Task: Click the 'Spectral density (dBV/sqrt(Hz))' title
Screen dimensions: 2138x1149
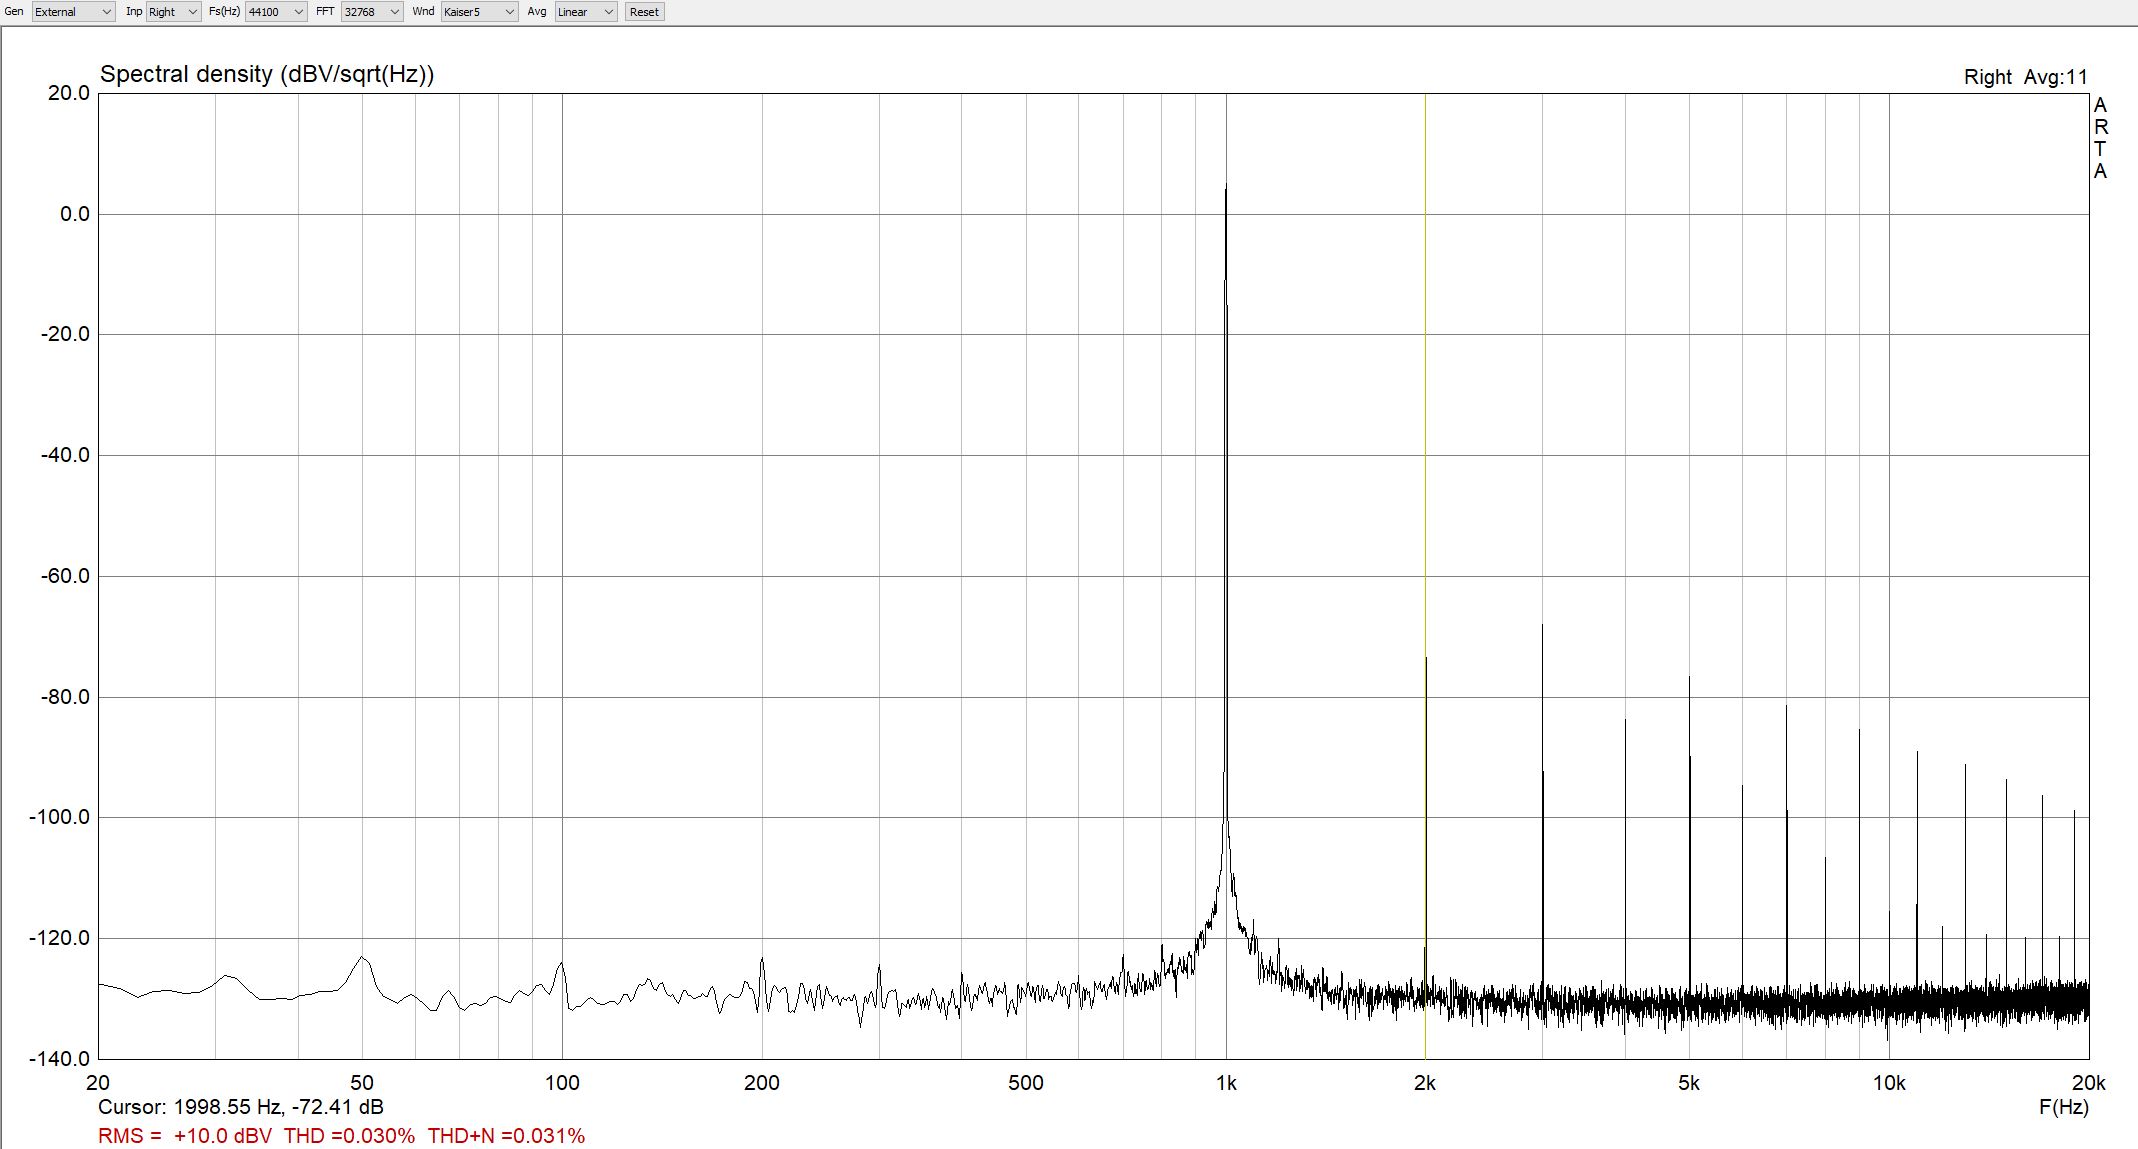Action: [x=267, y=74]
